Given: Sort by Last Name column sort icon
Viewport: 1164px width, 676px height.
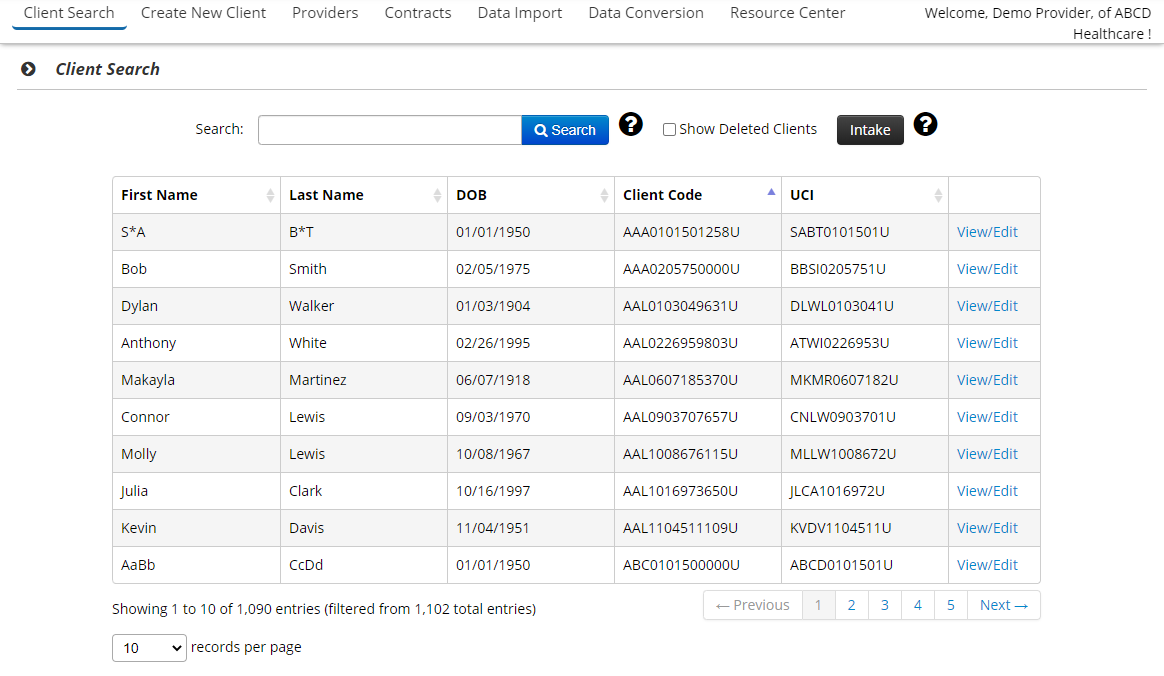Looking at the screenshot, I should (x=437, y=196).
